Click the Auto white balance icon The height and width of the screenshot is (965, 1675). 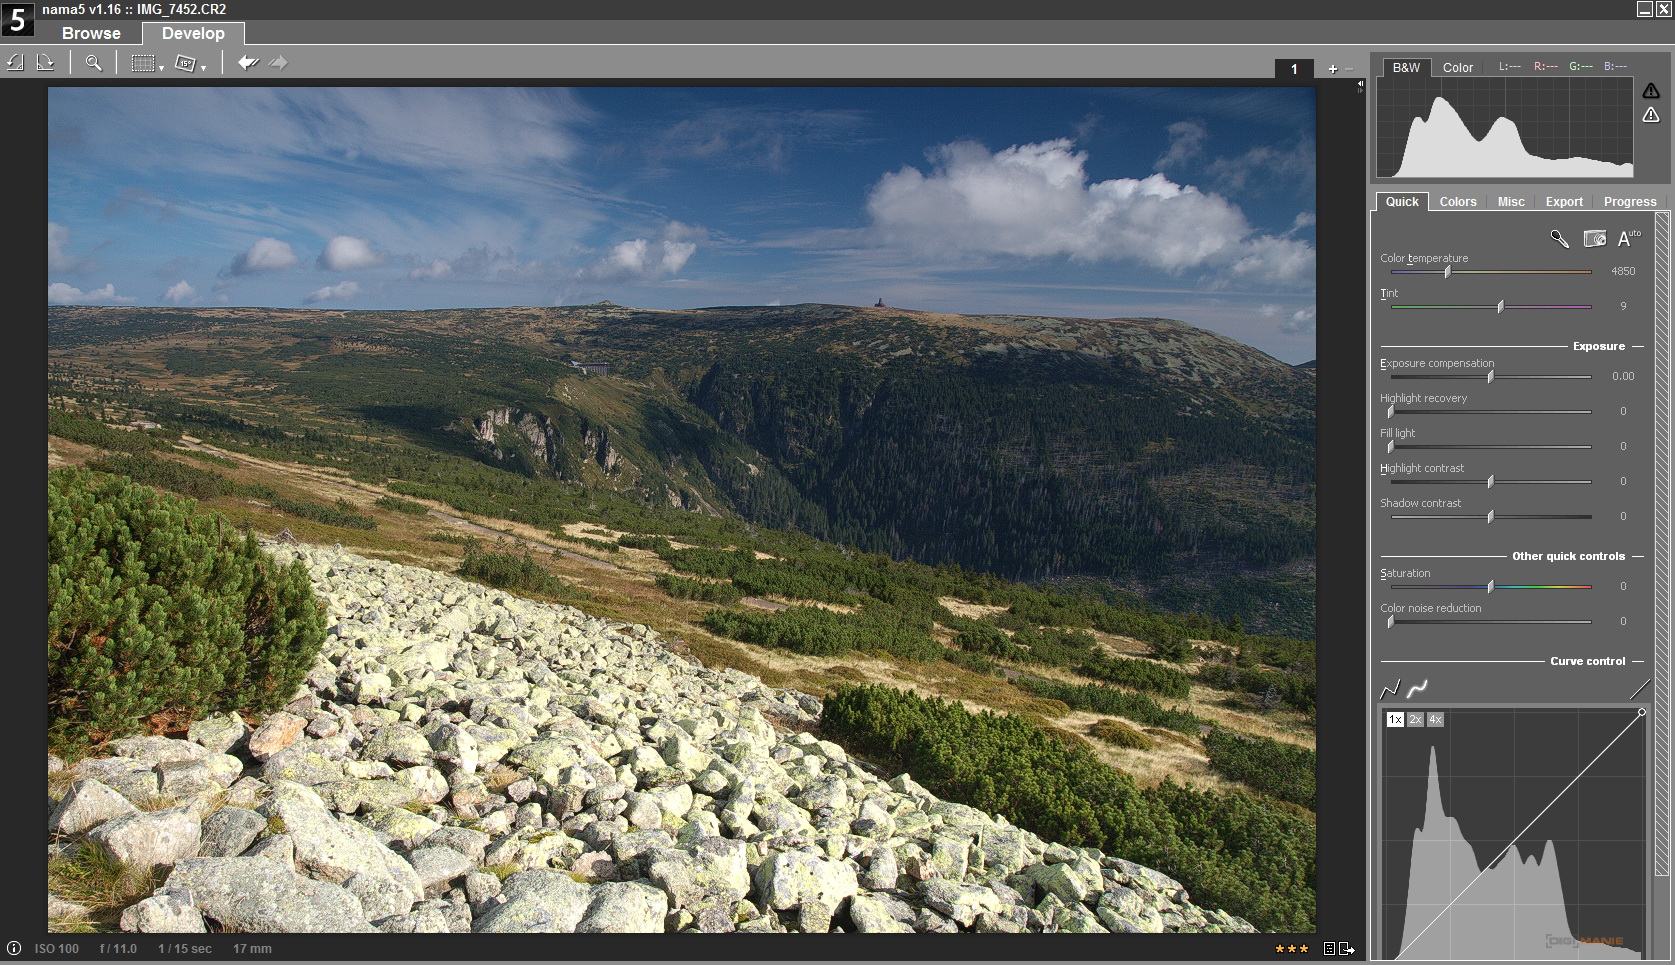[x=1628, y=238]
